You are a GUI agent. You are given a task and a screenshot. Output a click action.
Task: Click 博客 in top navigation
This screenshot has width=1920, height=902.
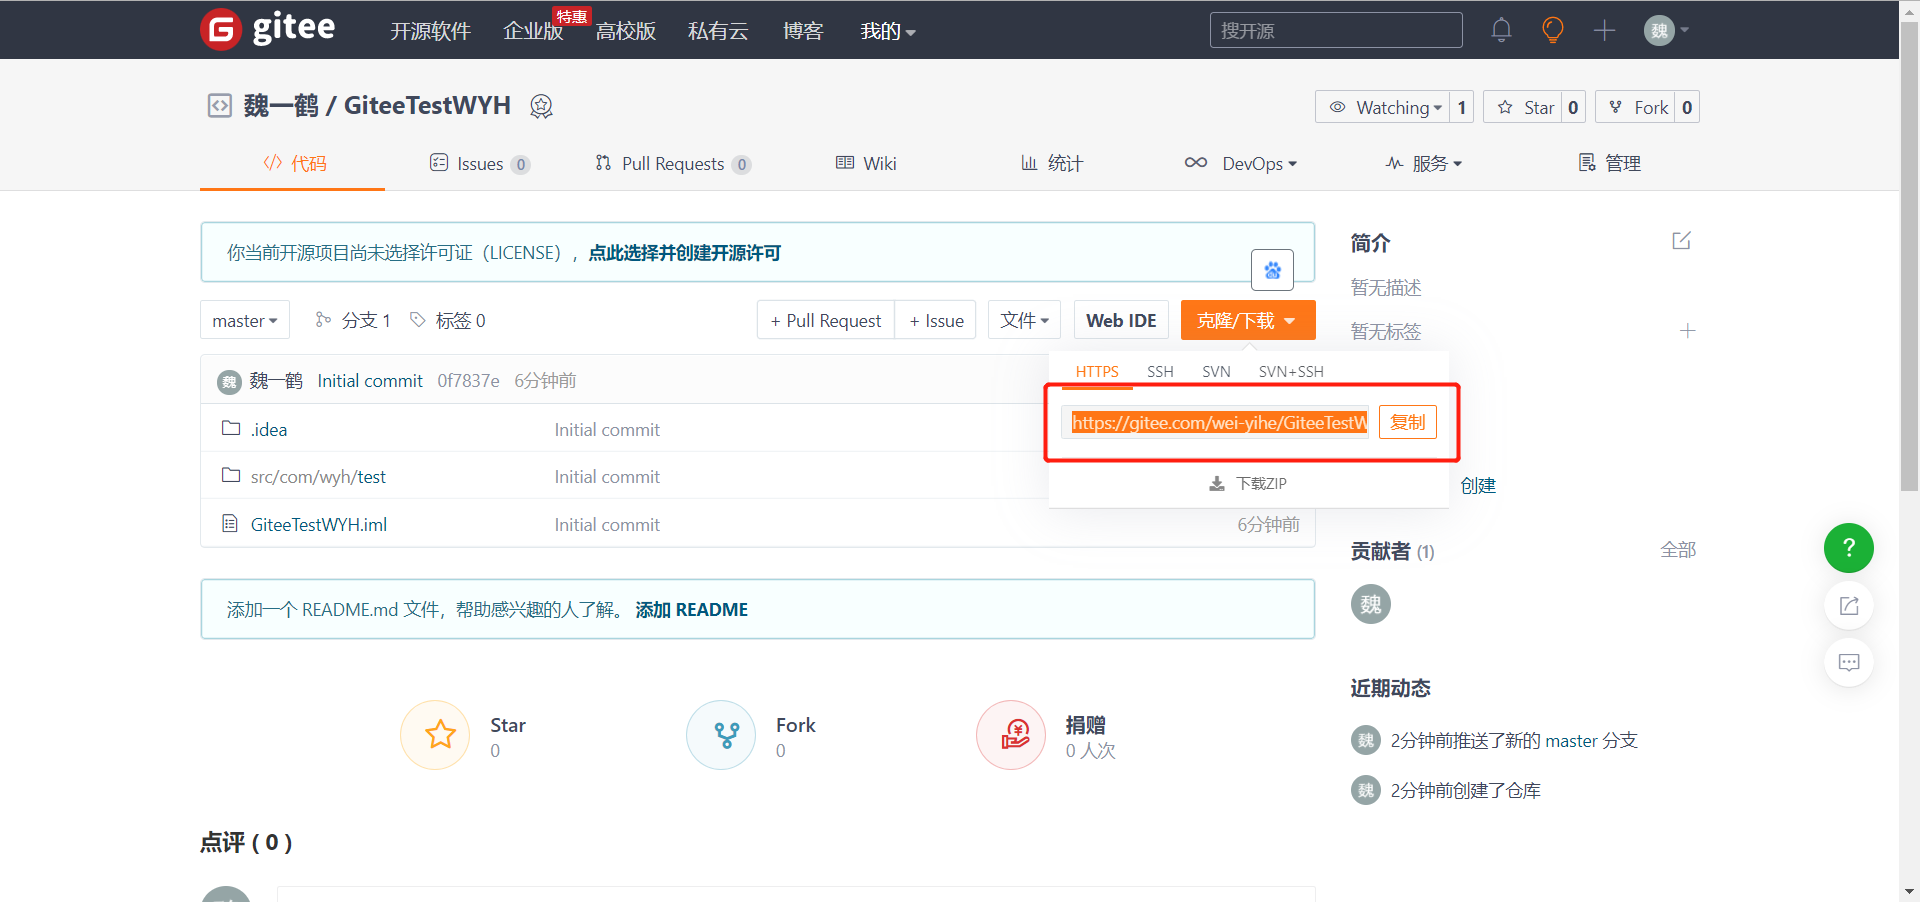[x=803, y=31]
